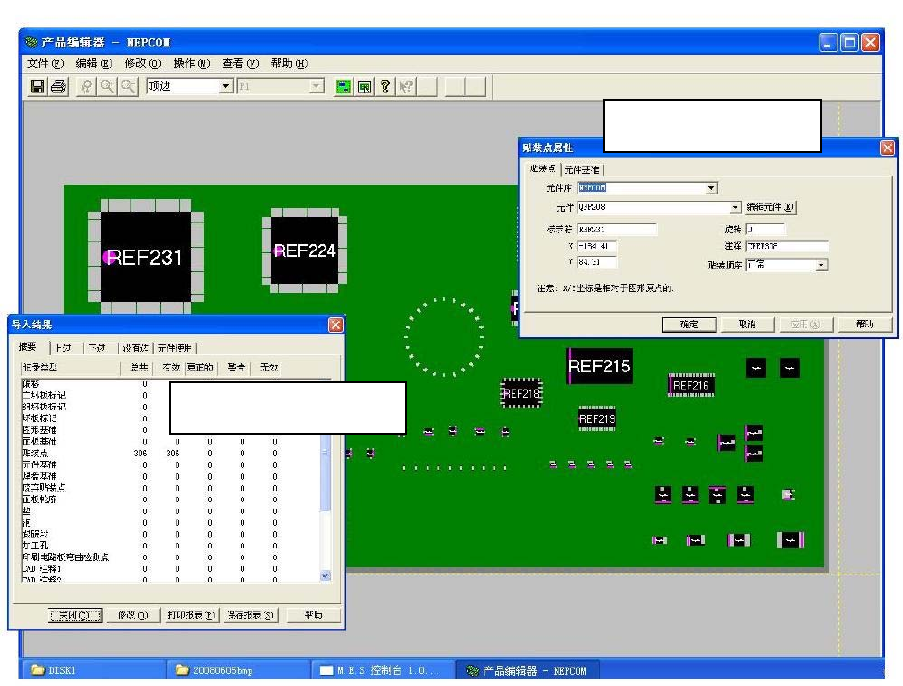The width and height of the screenshot is (903, 686).
Task: Click the 确定 button in properties dialog
Action: (x=689, y=324)
